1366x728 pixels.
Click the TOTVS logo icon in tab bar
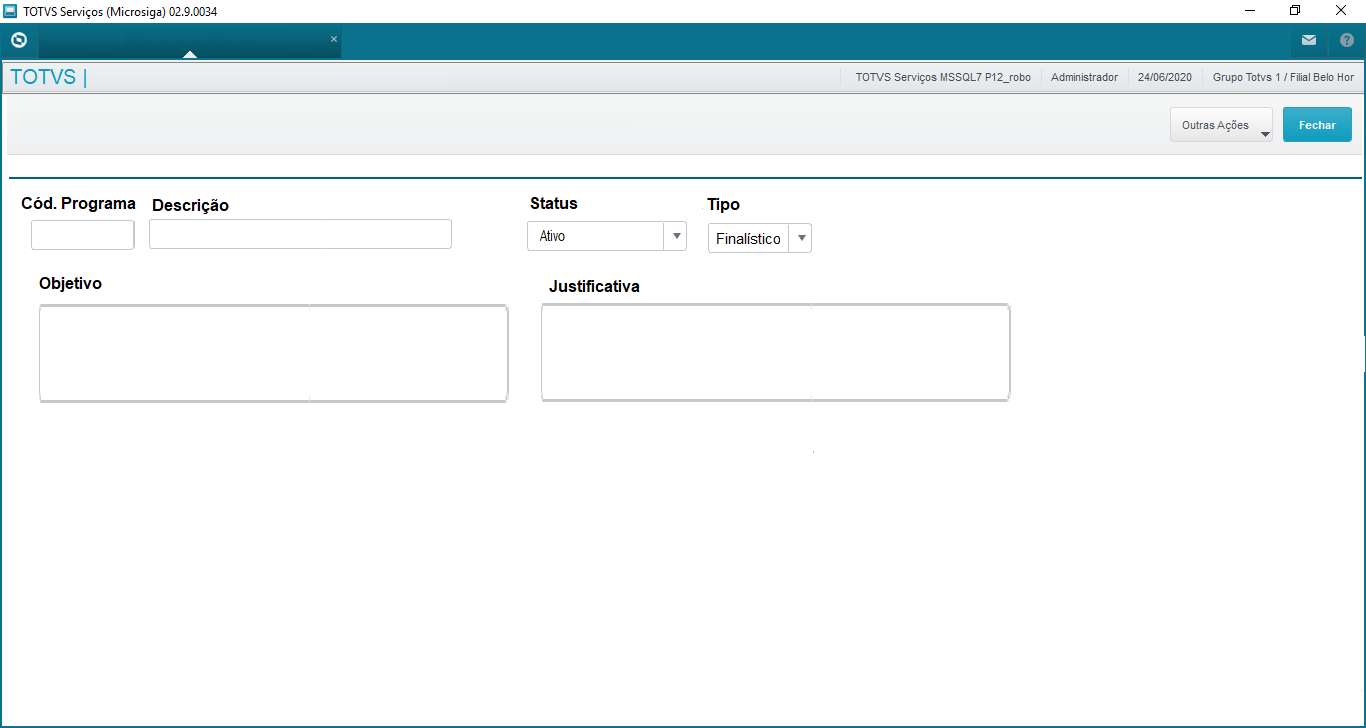18,41
